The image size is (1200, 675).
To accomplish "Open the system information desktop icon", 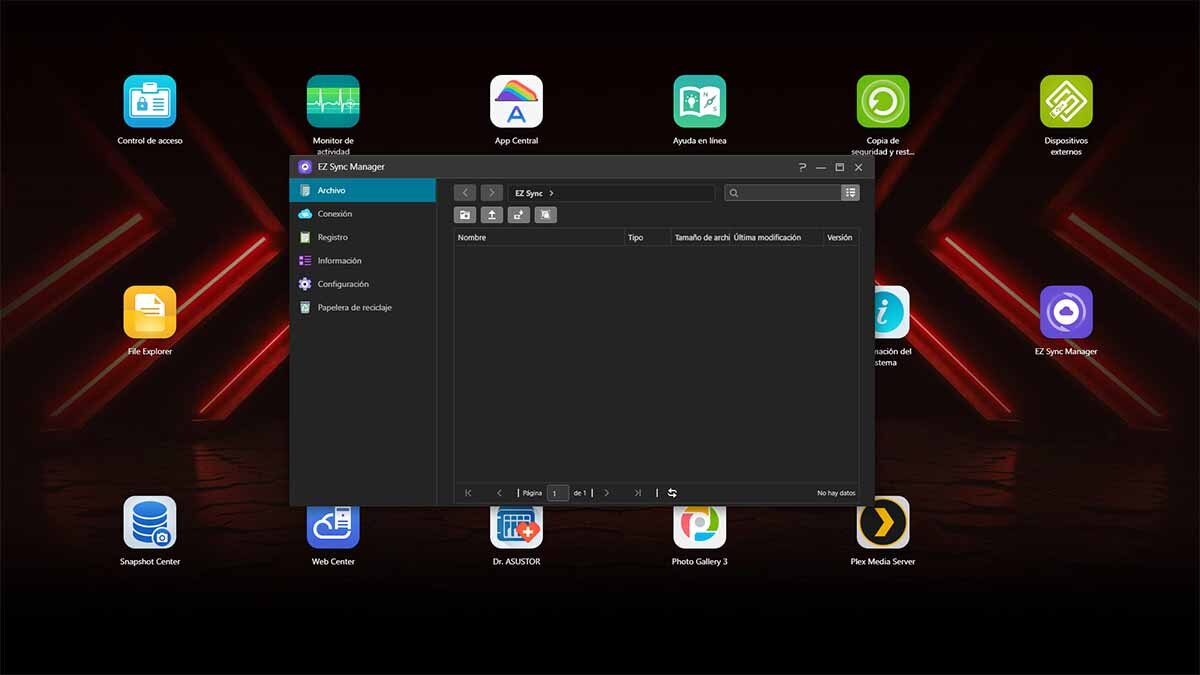I will (892, 312).
